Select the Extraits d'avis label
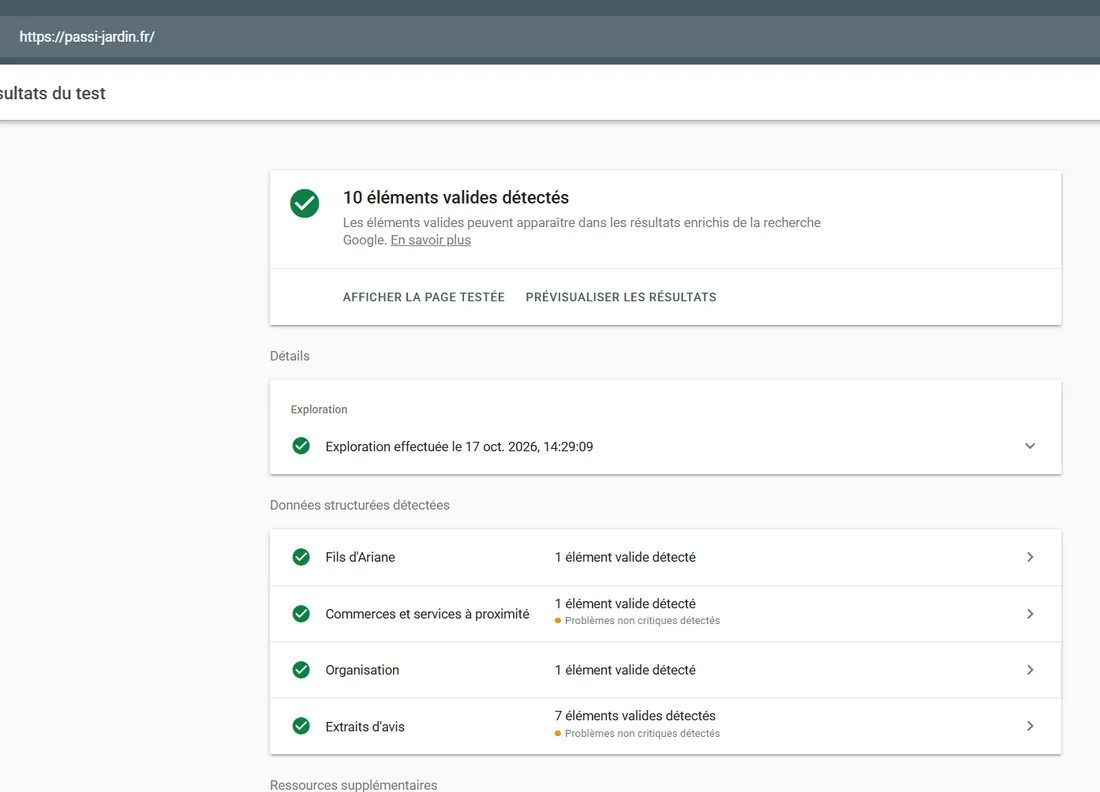Image resolution: width=1100 pixels, height=792 pixels. coord(365,727)
